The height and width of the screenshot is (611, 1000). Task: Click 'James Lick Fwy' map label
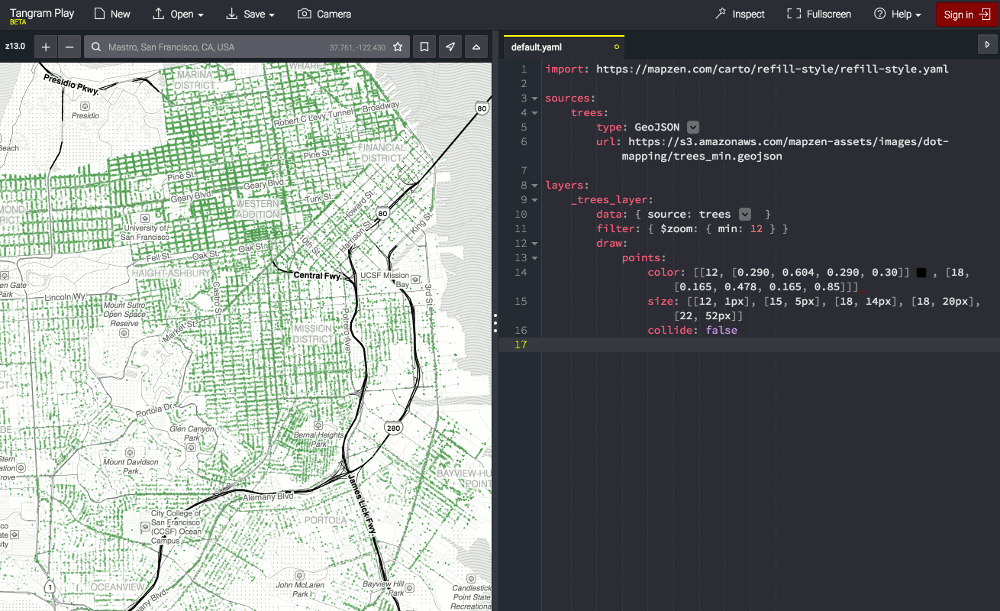tap(362, 504)
